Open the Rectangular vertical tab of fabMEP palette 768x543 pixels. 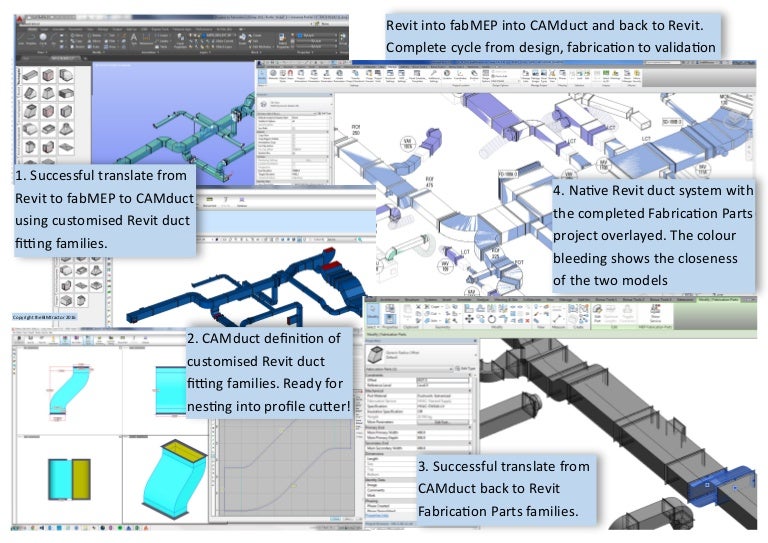19,76
